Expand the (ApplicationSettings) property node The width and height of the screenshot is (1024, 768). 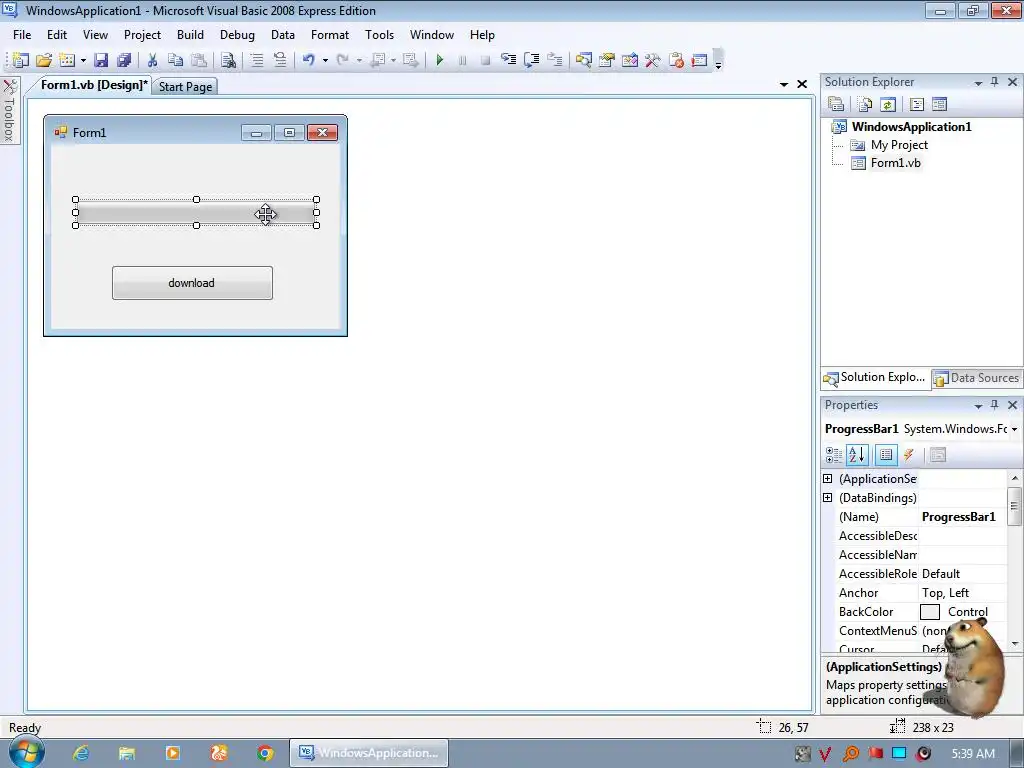(x=828, y=479)
